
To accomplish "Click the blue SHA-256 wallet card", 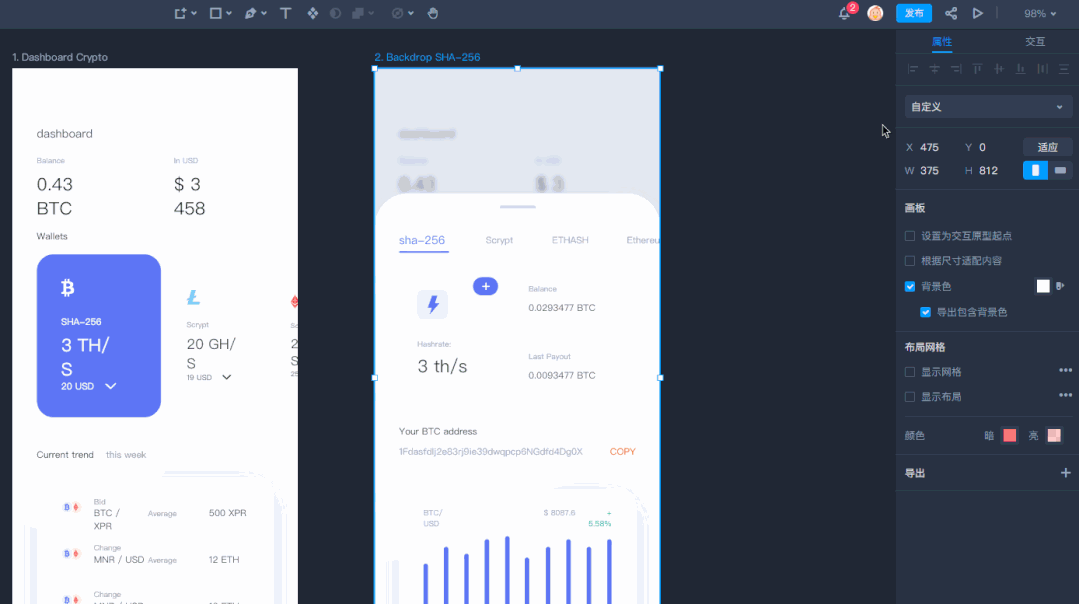I will click(98, 336).
